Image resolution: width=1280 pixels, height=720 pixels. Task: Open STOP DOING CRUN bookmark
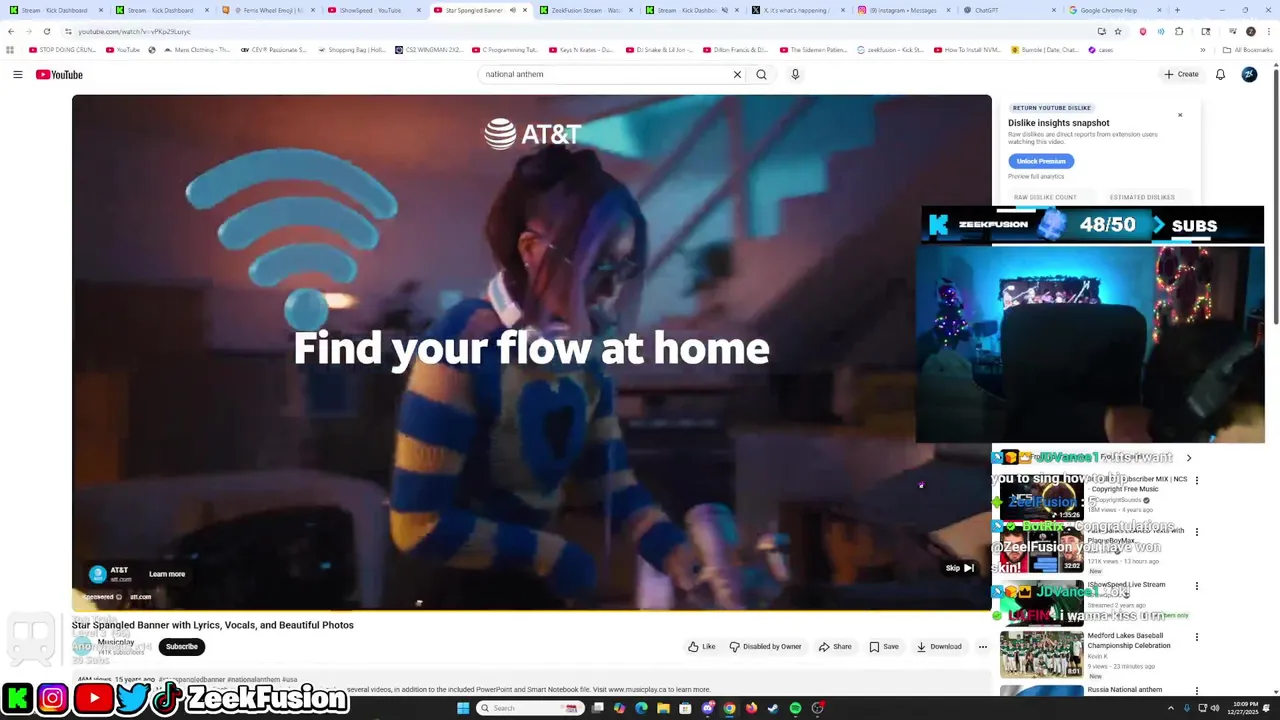click(62, 50)
